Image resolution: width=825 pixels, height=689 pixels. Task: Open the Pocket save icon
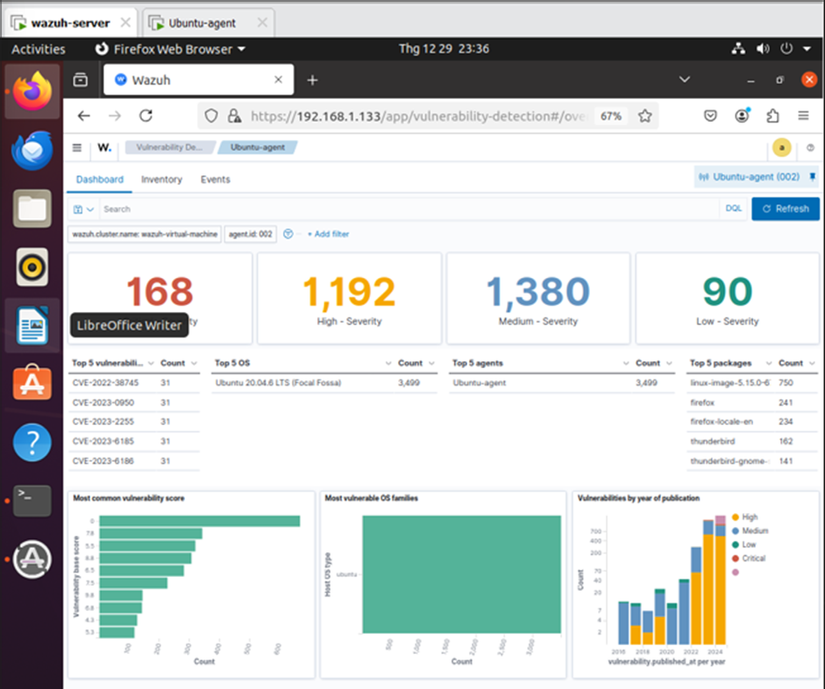[710, 116]
